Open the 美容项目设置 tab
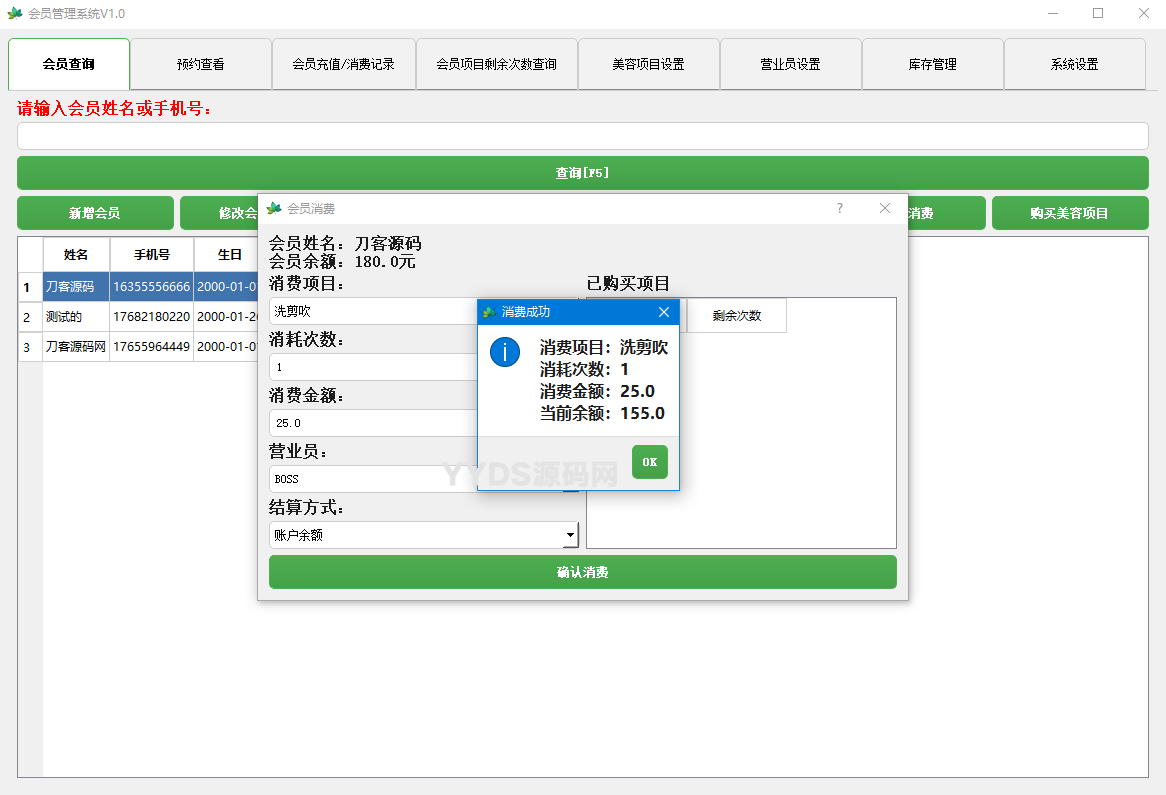 click(648, 63)
